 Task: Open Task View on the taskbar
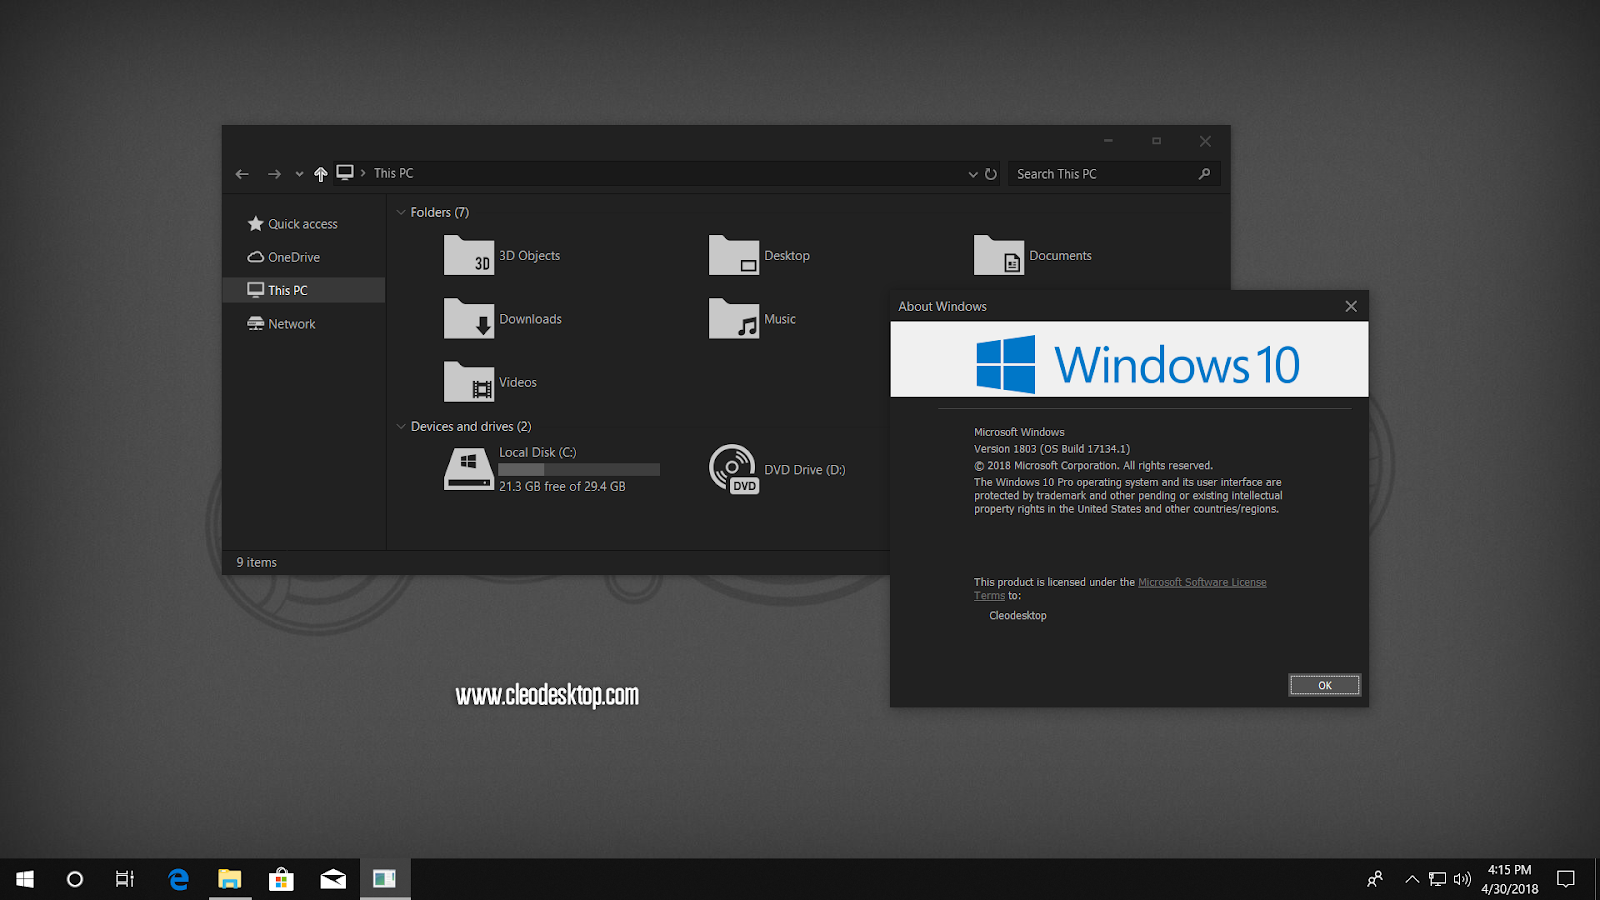pyautogui.click(x=125, y=879)
